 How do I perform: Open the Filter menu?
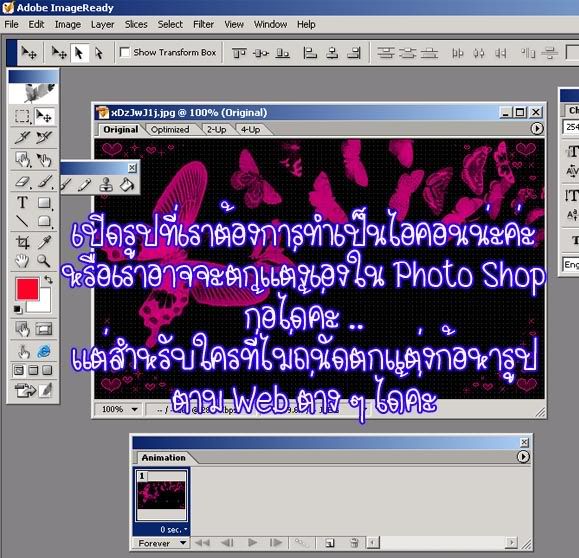[x=203, y=24]
